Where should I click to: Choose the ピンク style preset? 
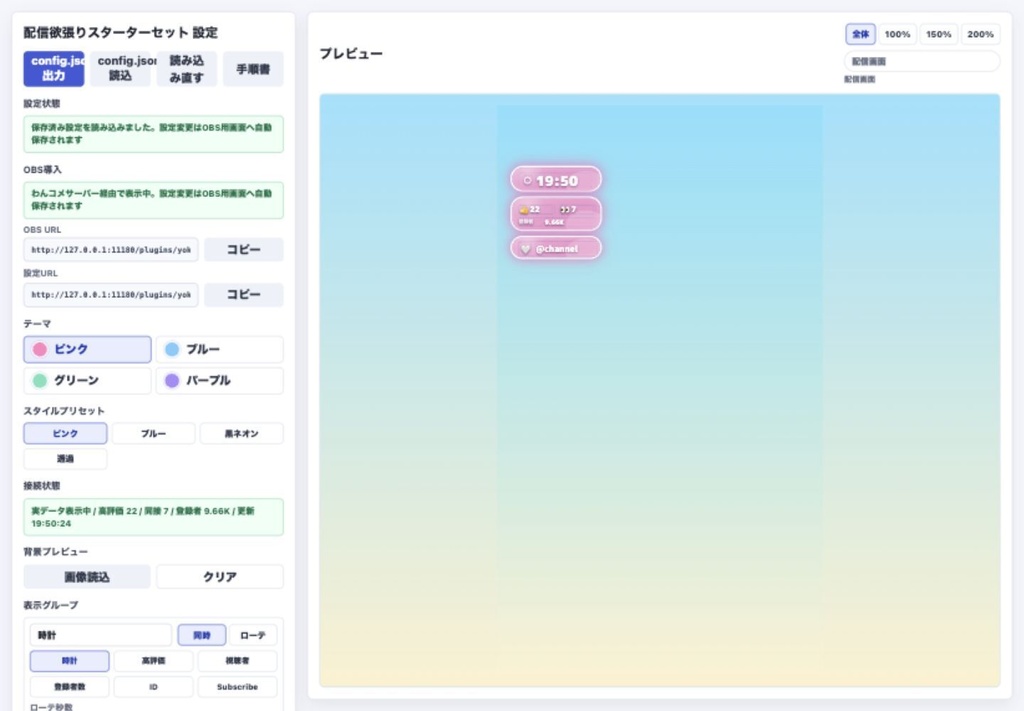coord(65,434)
